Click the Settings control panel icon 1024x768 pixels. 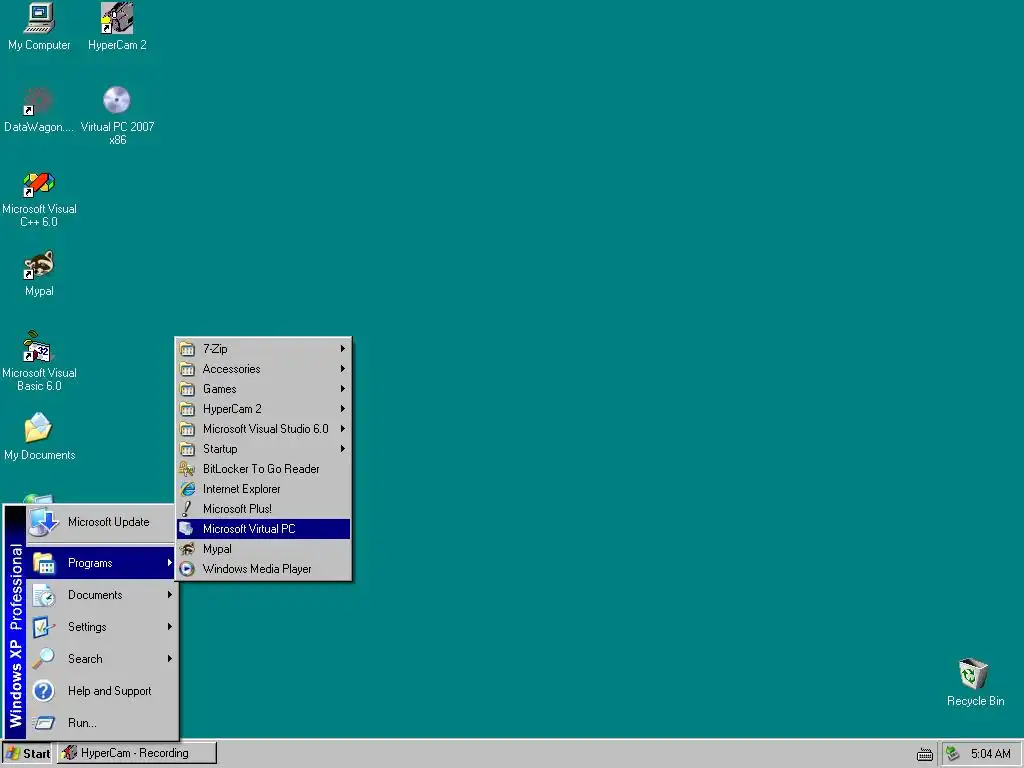[44, 627]
